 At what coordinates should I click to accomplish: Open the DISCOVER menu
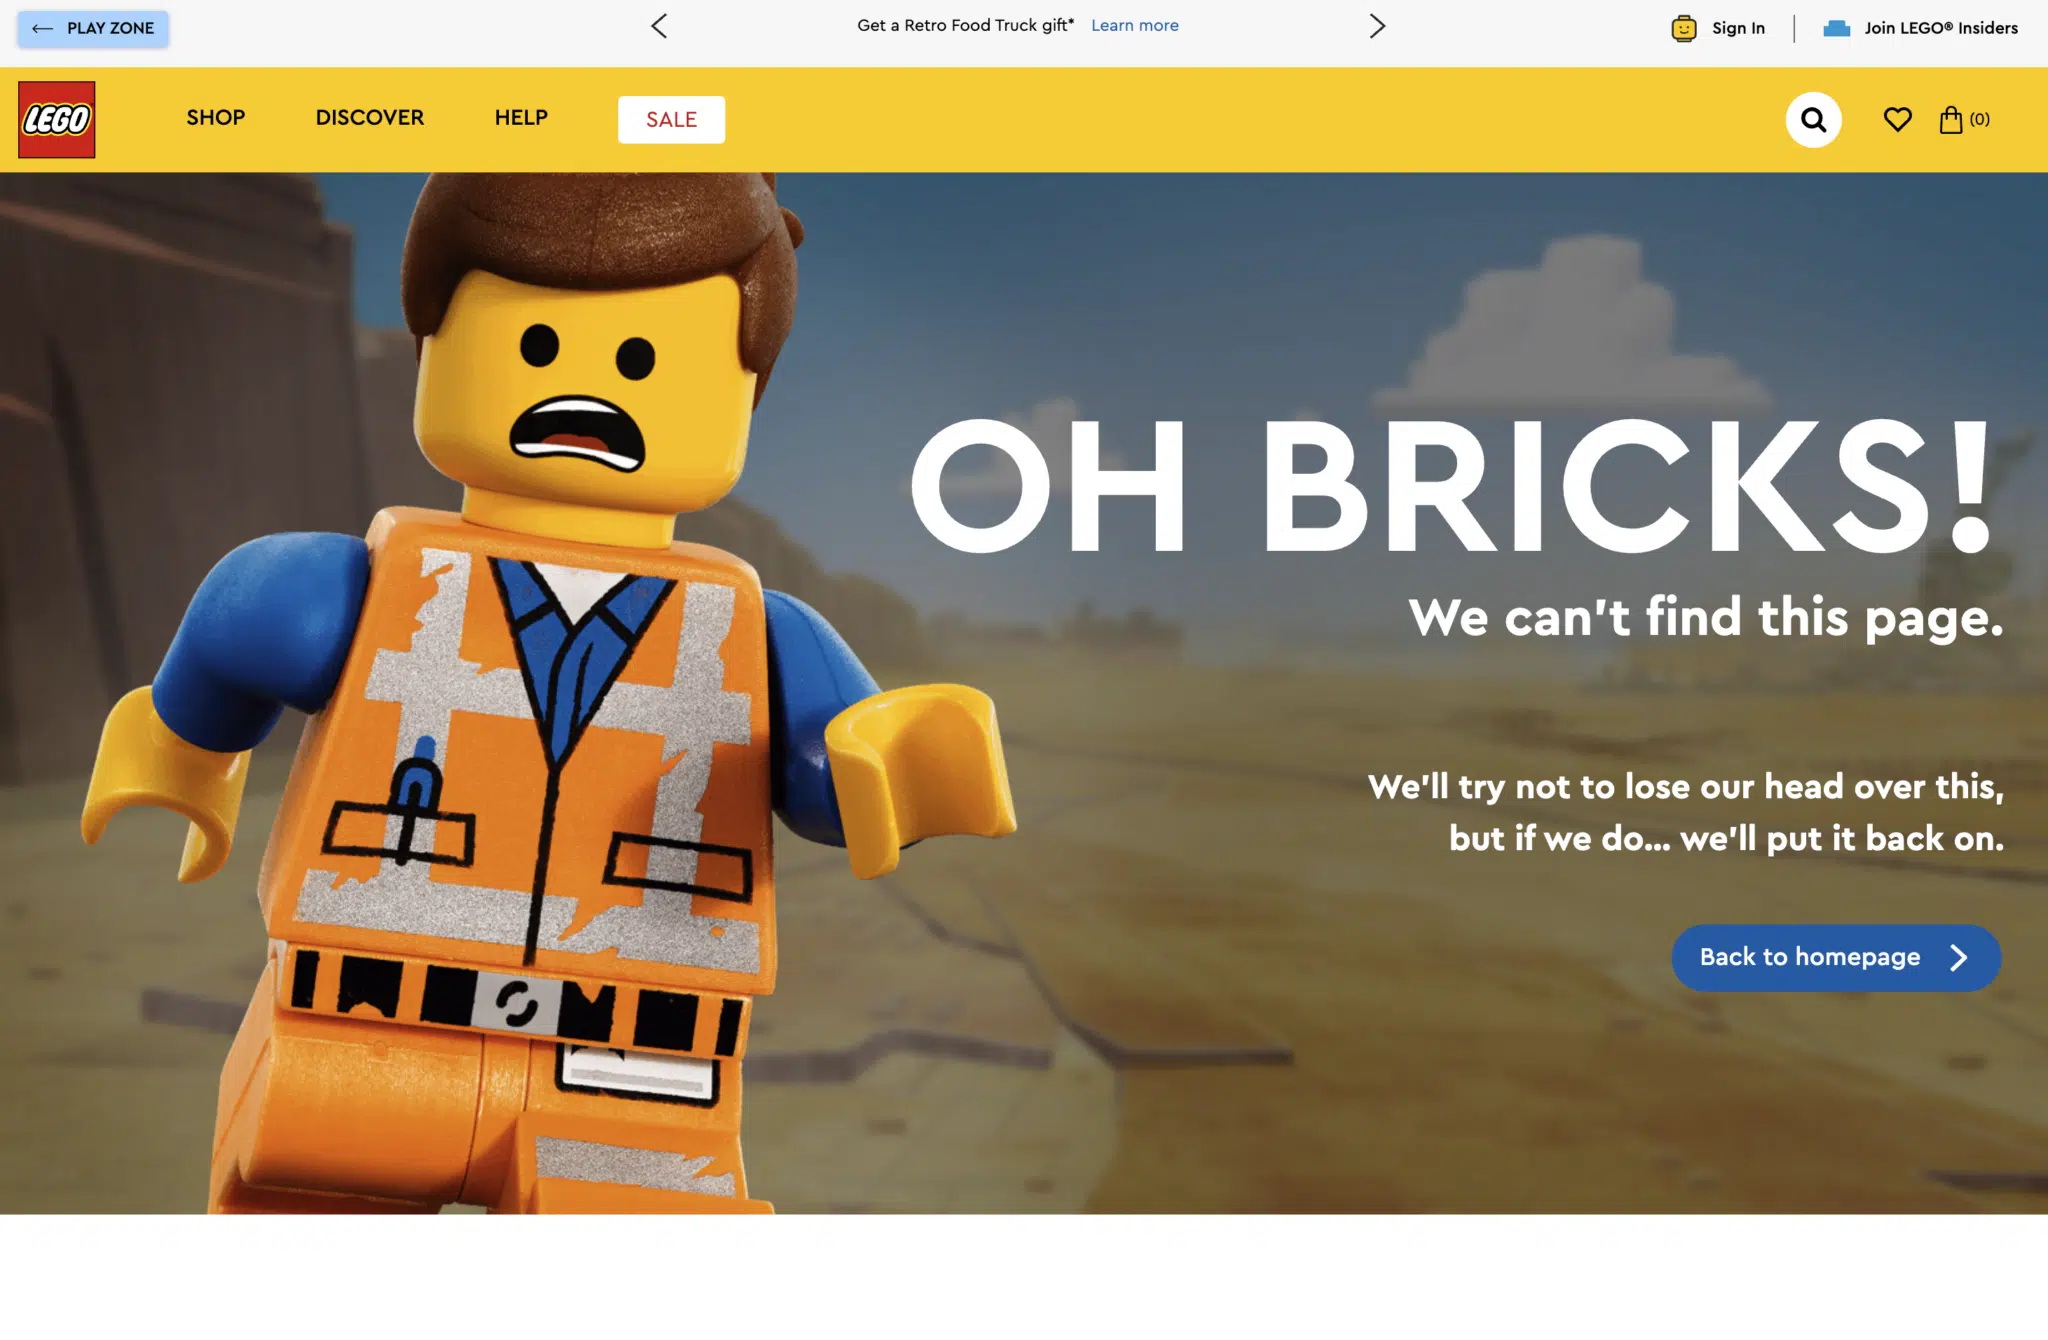(370, 118)
